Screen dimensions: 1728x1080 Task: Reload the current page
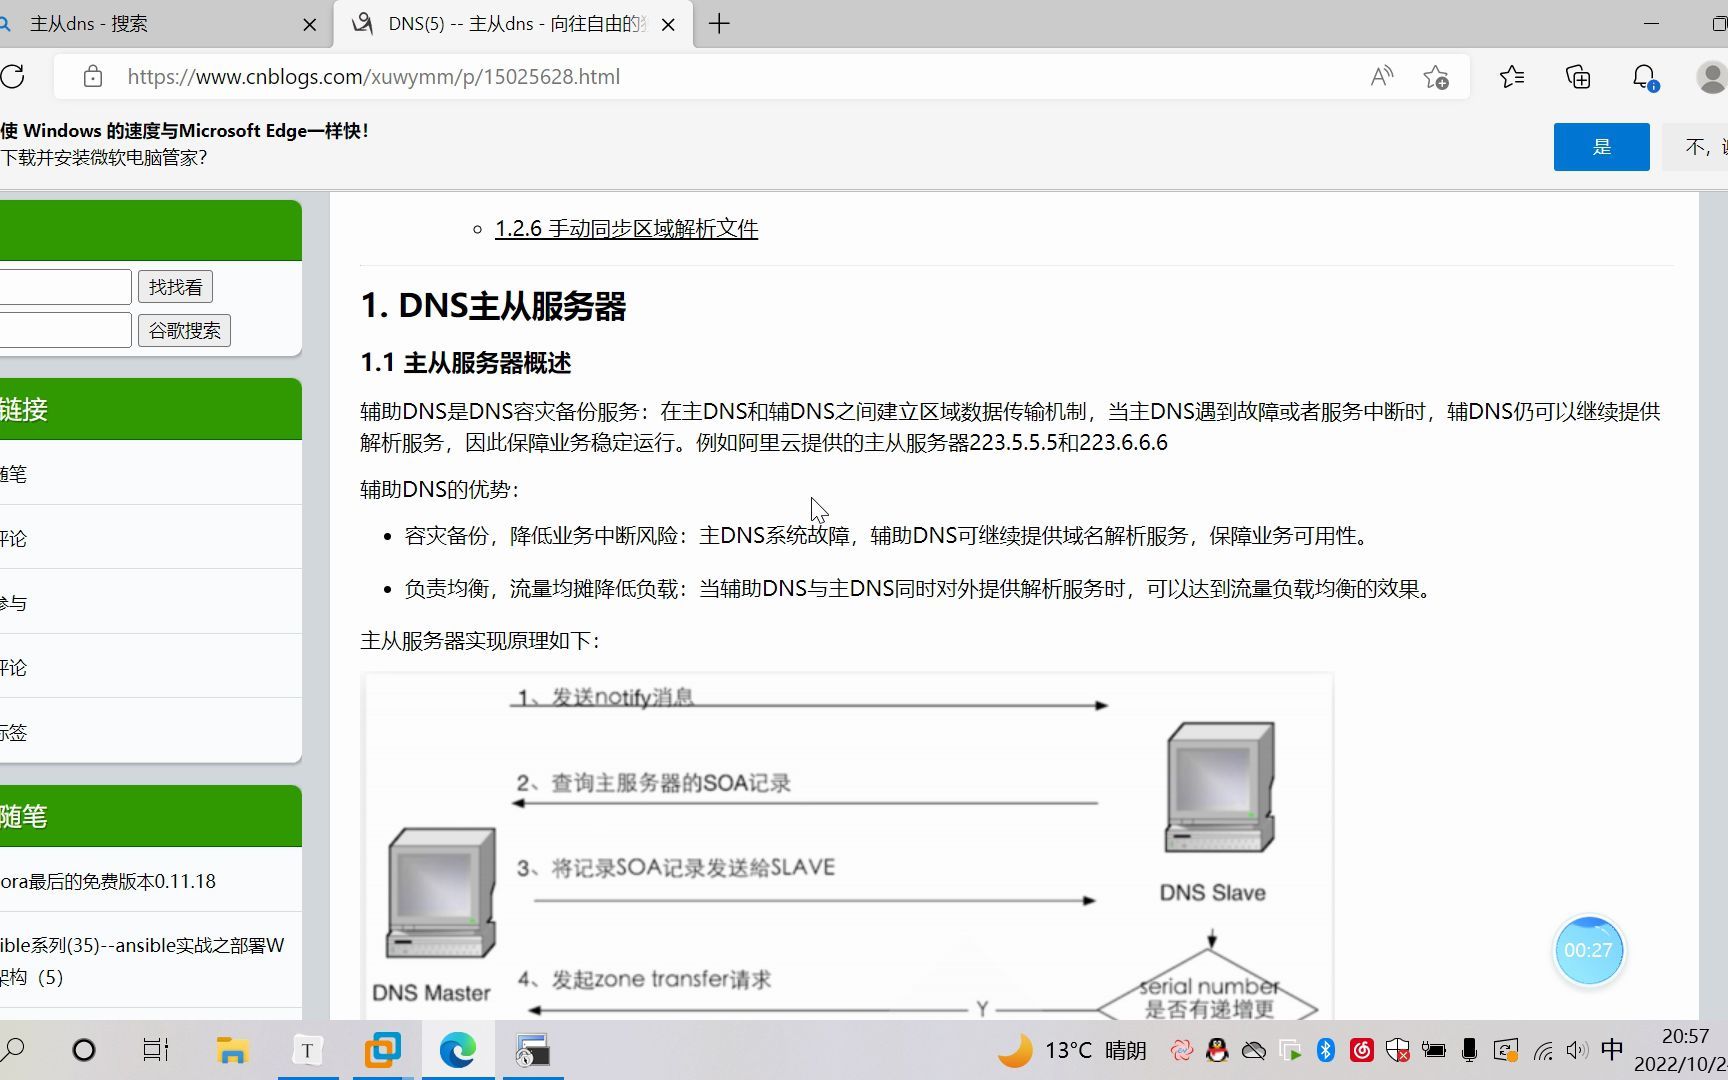14,76
